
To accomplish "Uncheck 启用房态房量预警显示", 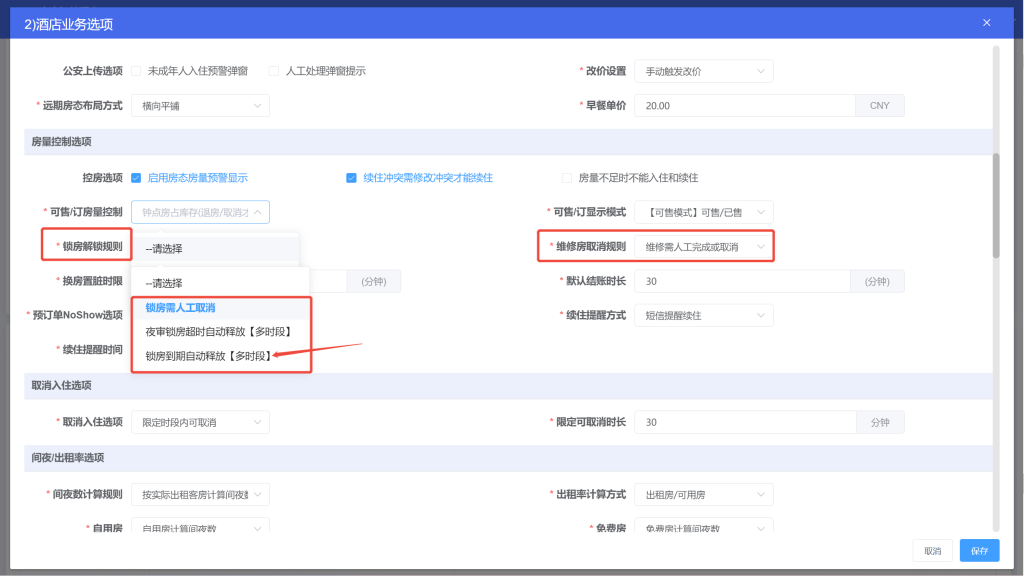I will point(136,176).
